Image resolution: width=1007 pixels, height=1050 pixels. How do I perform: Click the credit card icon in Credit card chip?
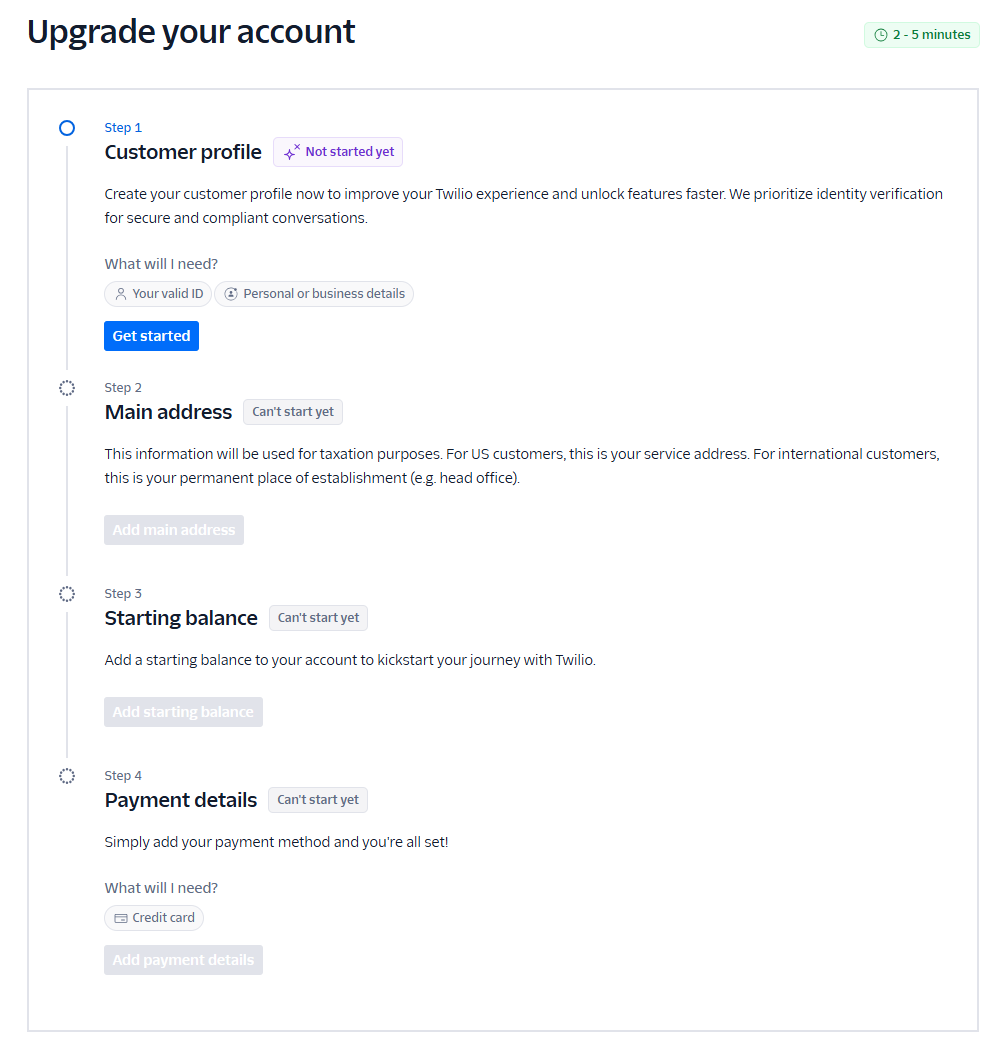tap(120, 917)
